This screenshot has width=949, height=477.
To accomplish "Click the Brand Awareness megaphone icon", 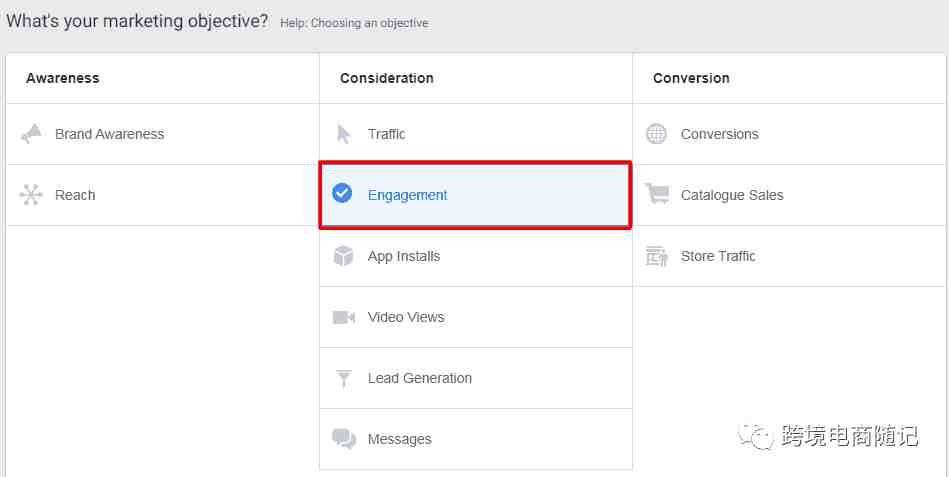I will click(x=31, y=134).
